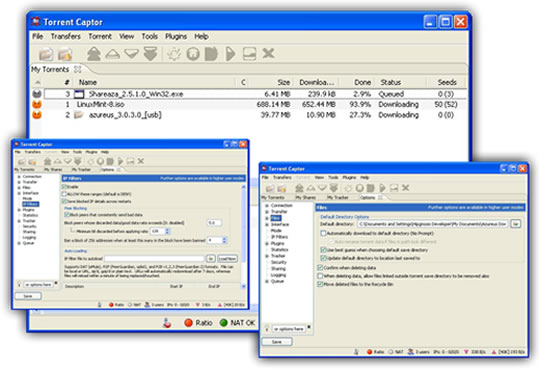Click the start arrow icon in main toolbar
Screen dimensions: 540x372
tap(230, 54)
